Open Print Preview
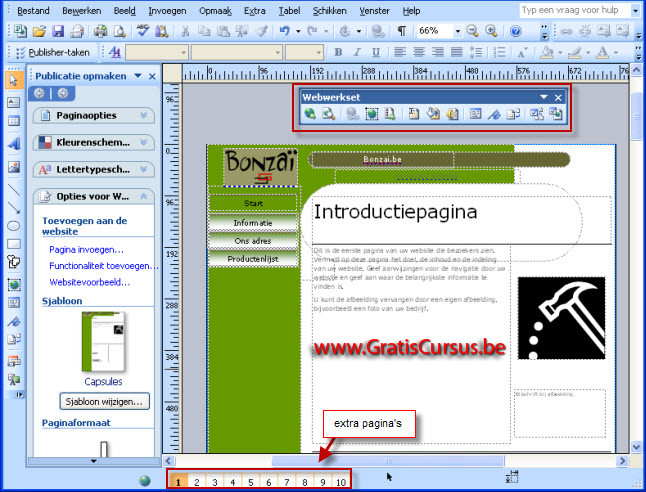The image size is (646, 492). [x=119, y=31]
